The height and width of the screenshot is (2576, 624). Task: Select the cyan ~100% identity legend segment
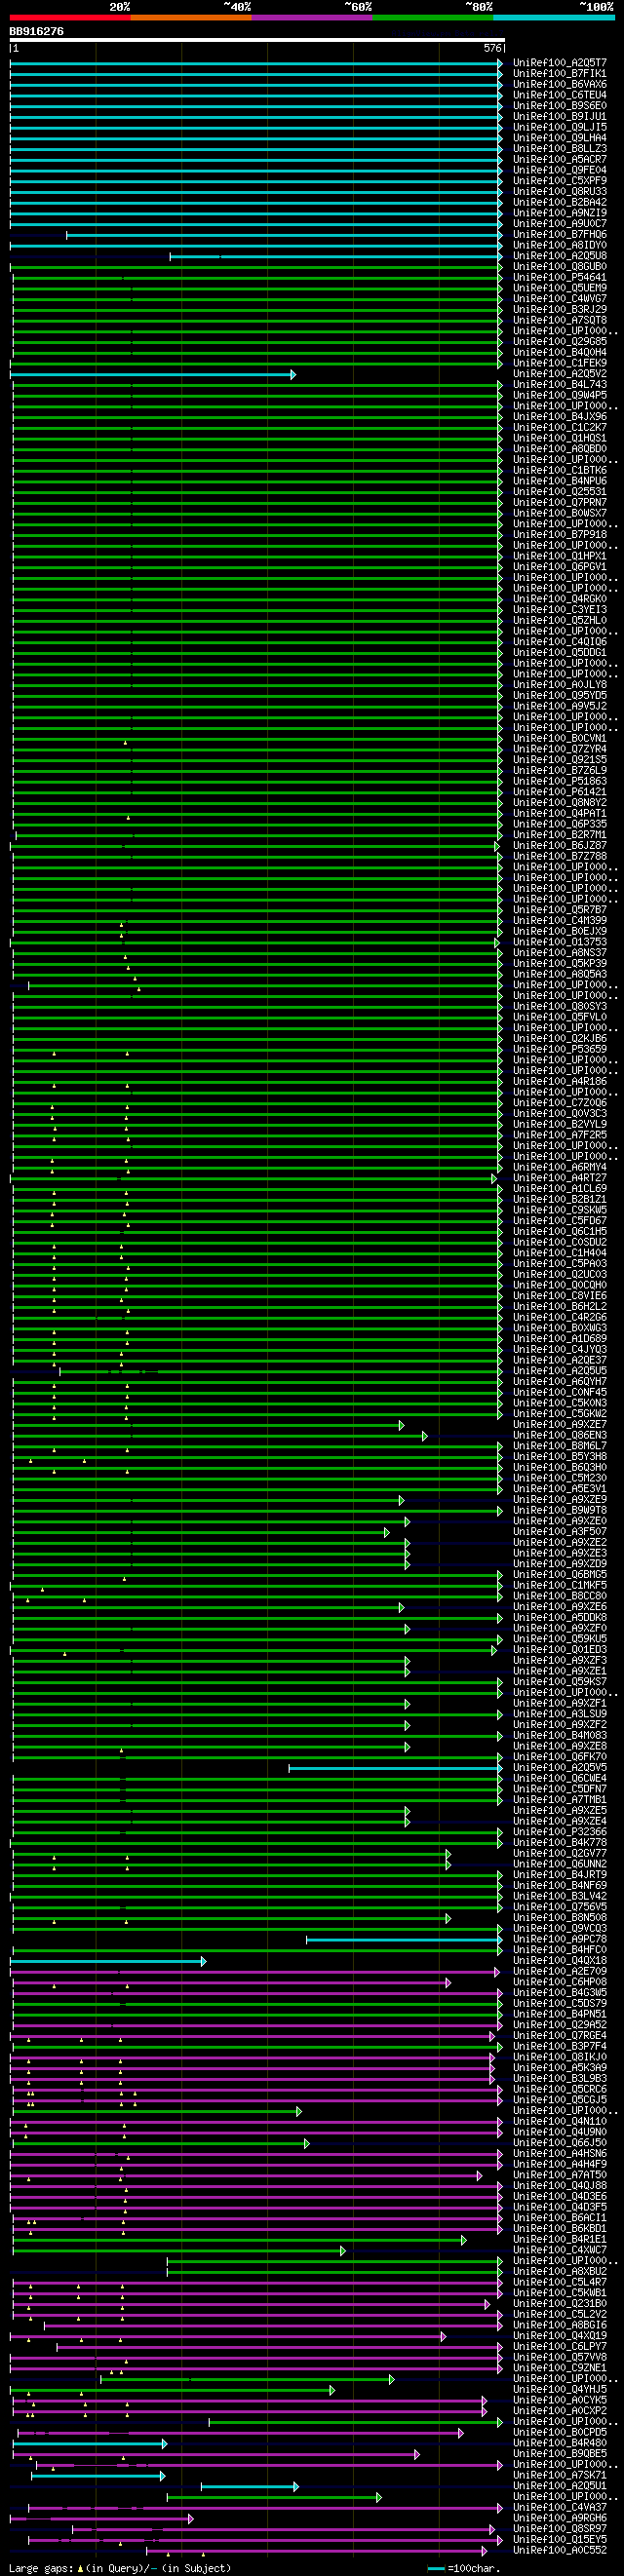(x=554, y=18)
